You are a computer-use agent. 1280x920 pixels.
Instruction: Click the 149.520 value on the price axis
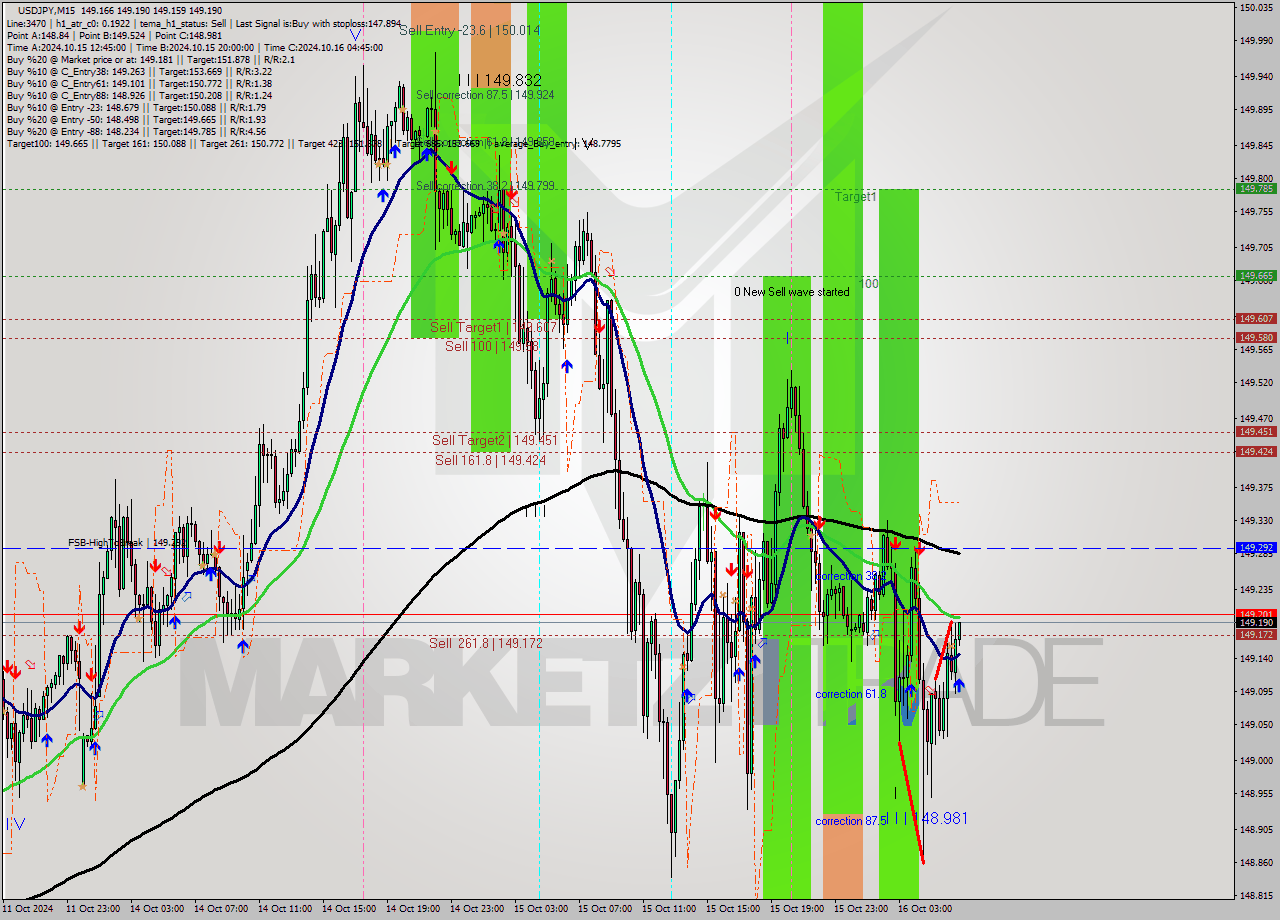pyautogui.click(x=1256, y=383)
